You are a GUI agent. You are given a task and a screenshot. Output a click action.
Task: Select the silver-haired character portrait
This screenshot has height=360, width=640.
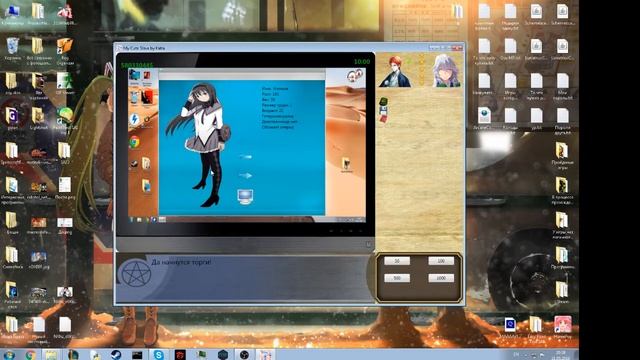(x=446, y=71)
